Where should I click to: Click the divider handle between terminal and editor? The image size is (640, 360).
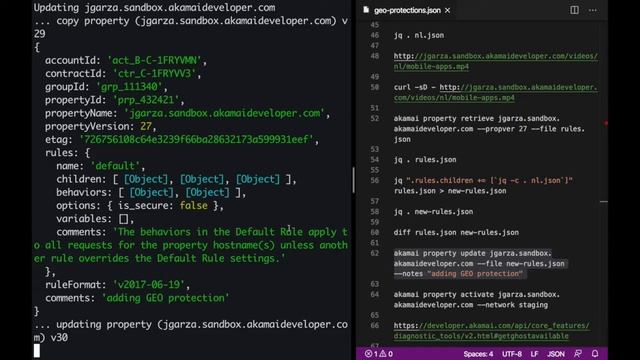(353, 180)
